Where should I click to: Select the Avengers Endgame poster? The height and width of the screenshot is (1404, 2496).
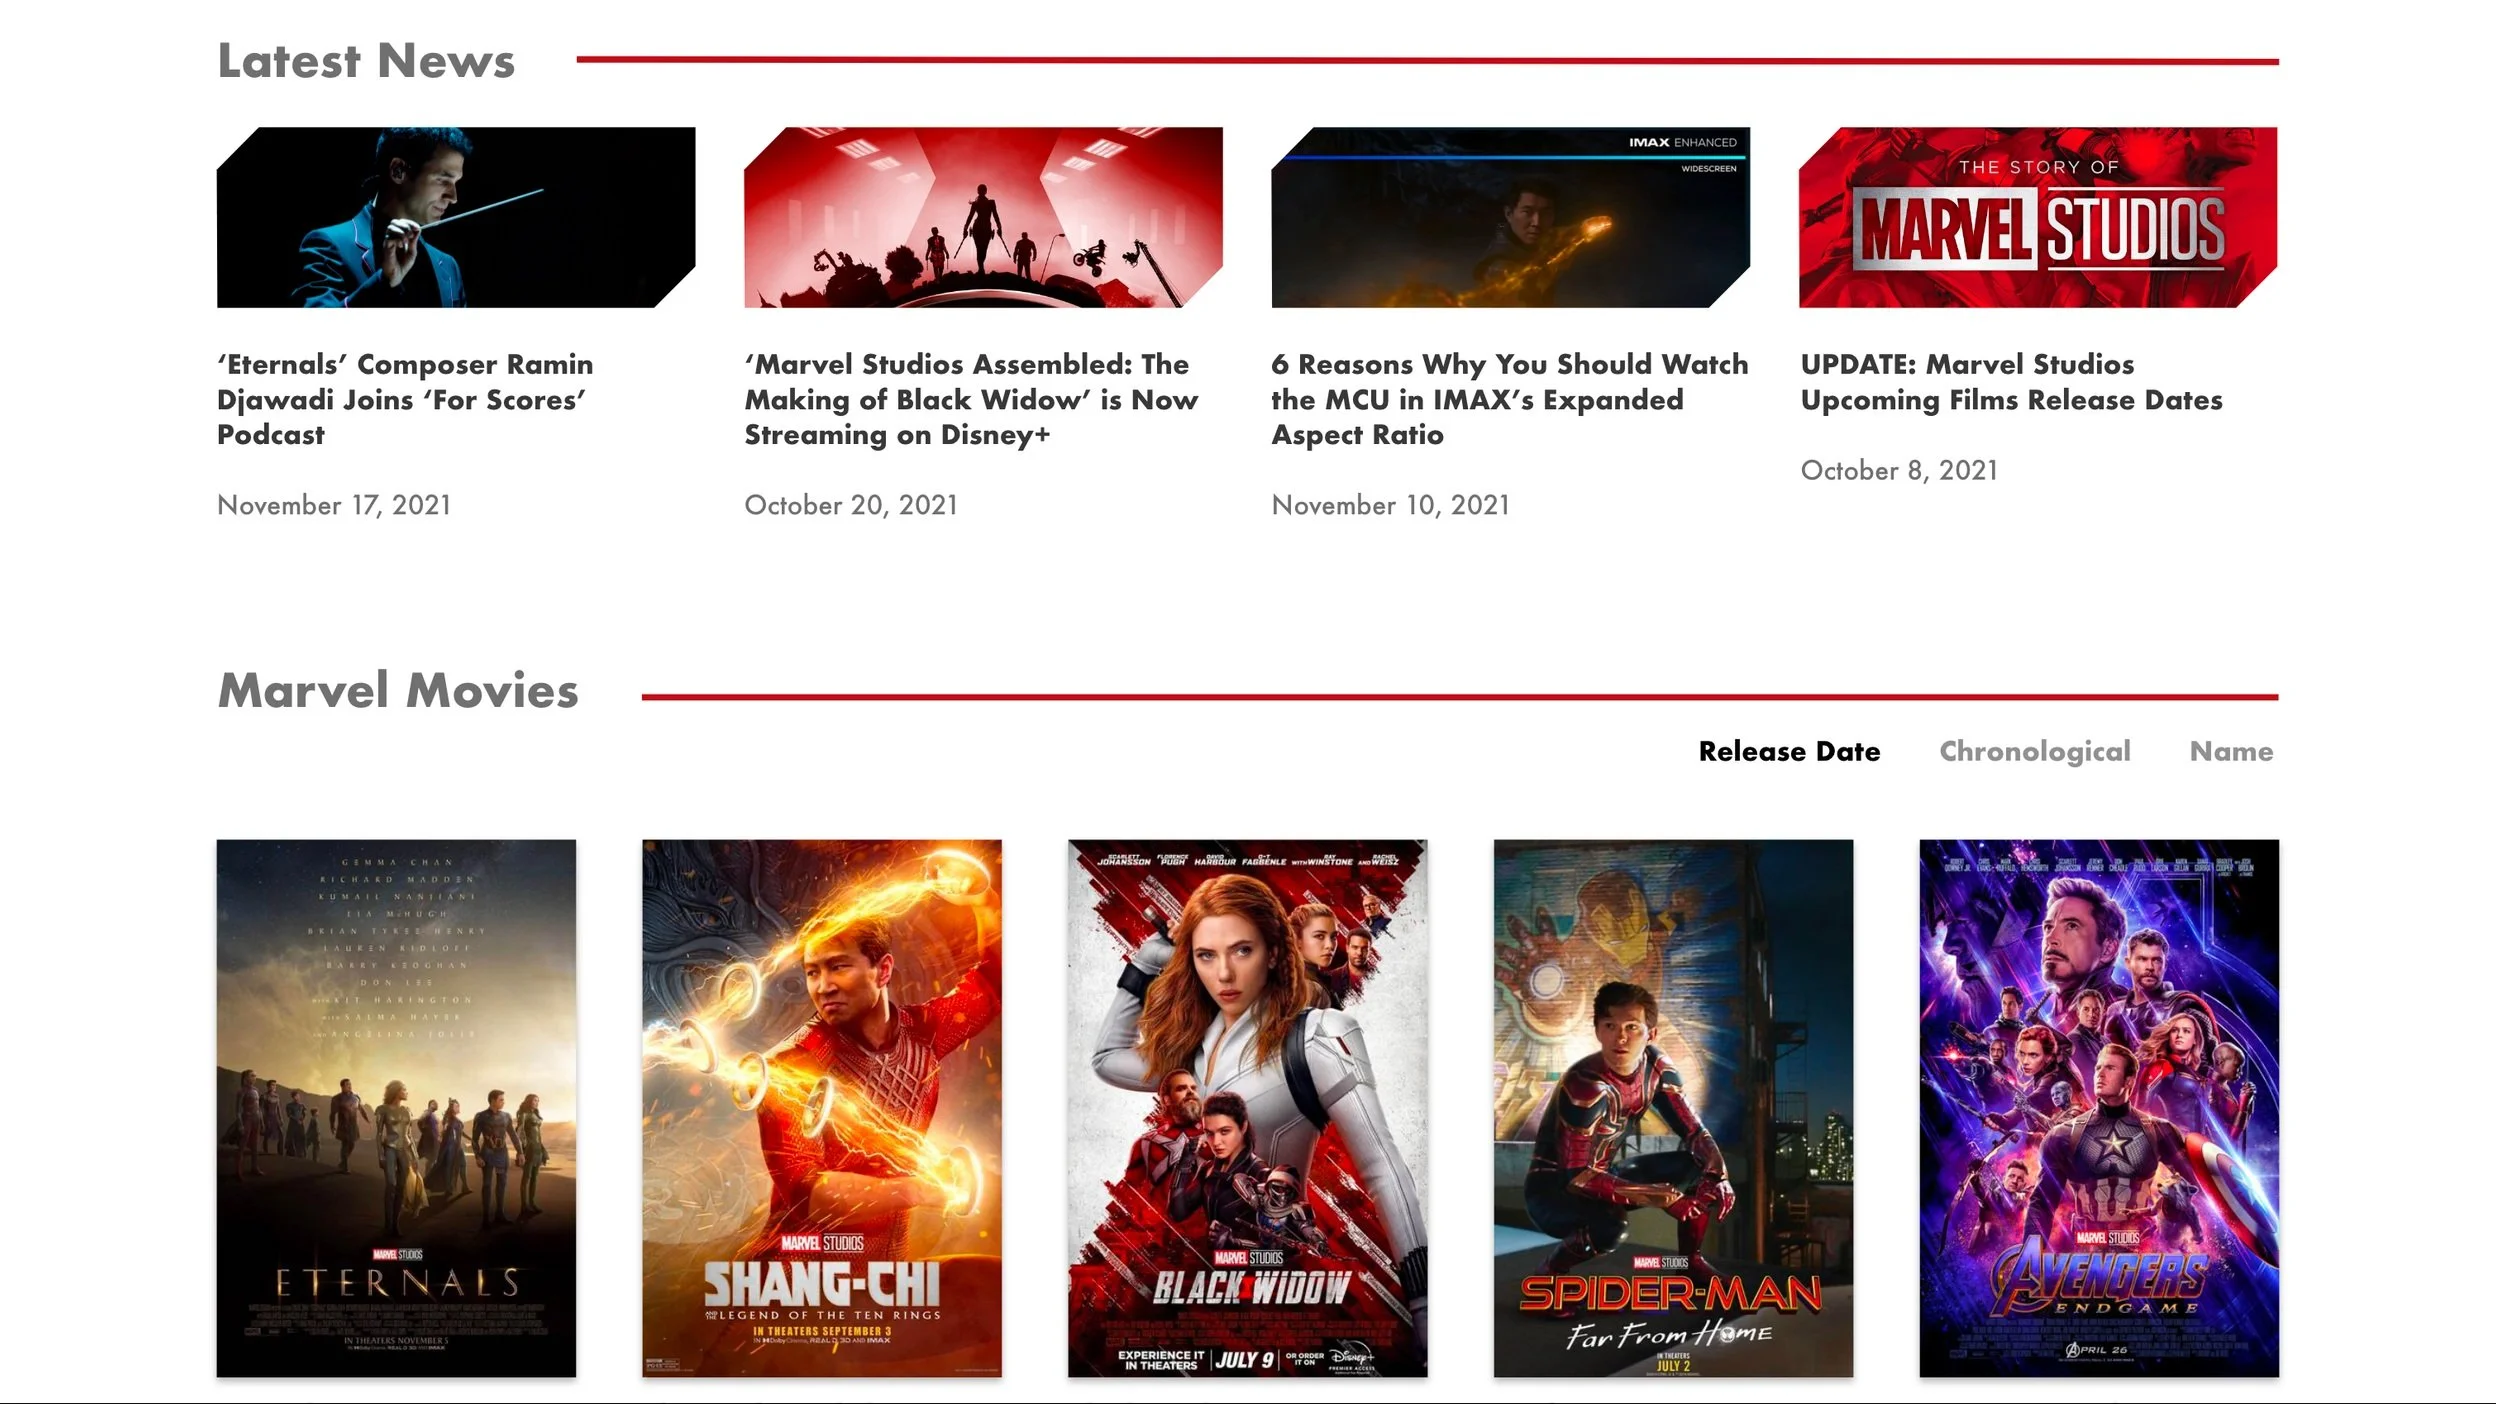click(2098, 1107)
